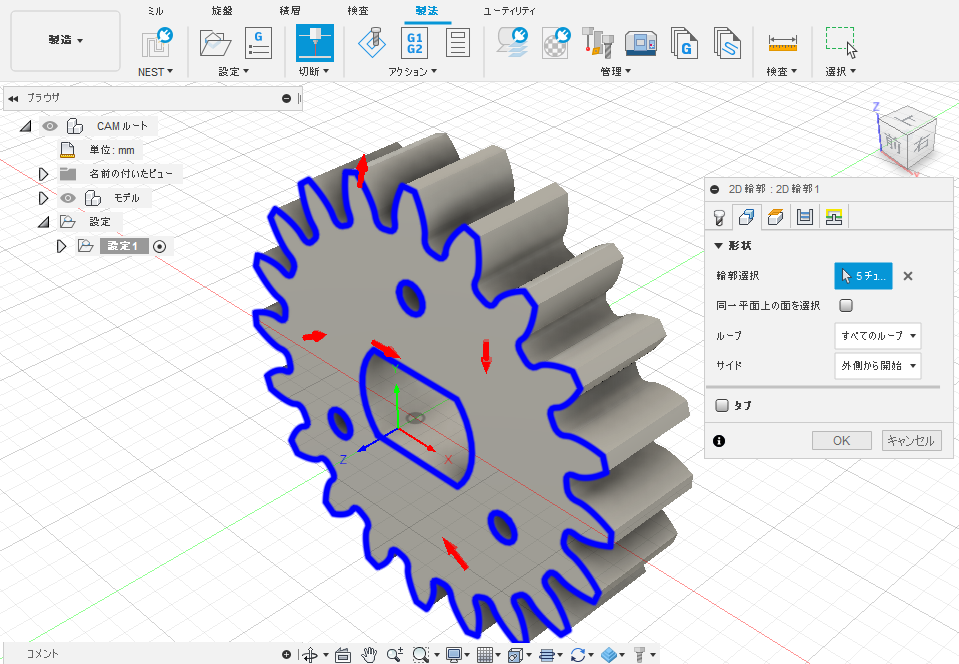Click the selection rectangle icon

pos(840,42)
